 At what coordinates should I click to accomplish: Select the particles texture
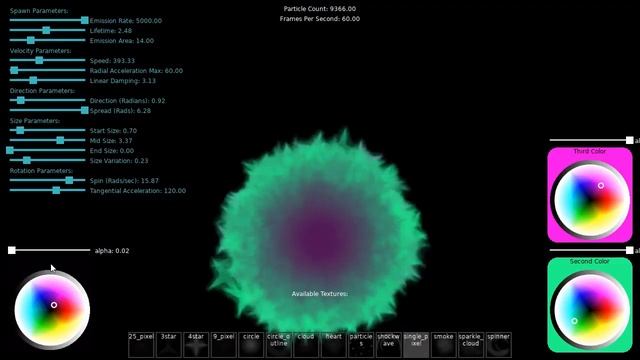point(361,345)
